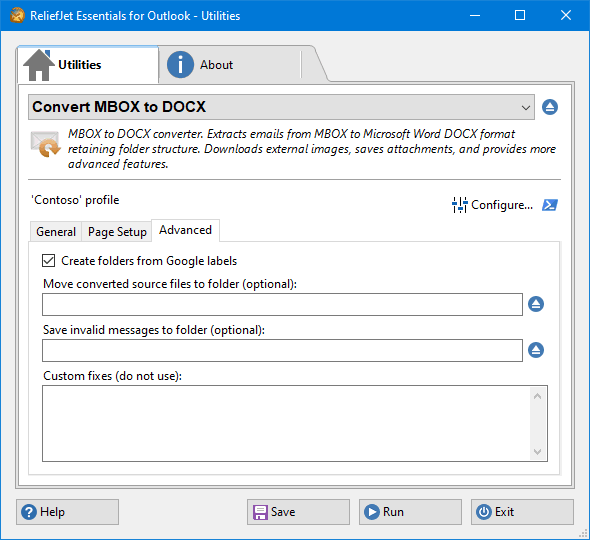Viewport: 590px width, 540px height.
Task: Click the MBOX converter envelope icon
Action: pos(46,144)
